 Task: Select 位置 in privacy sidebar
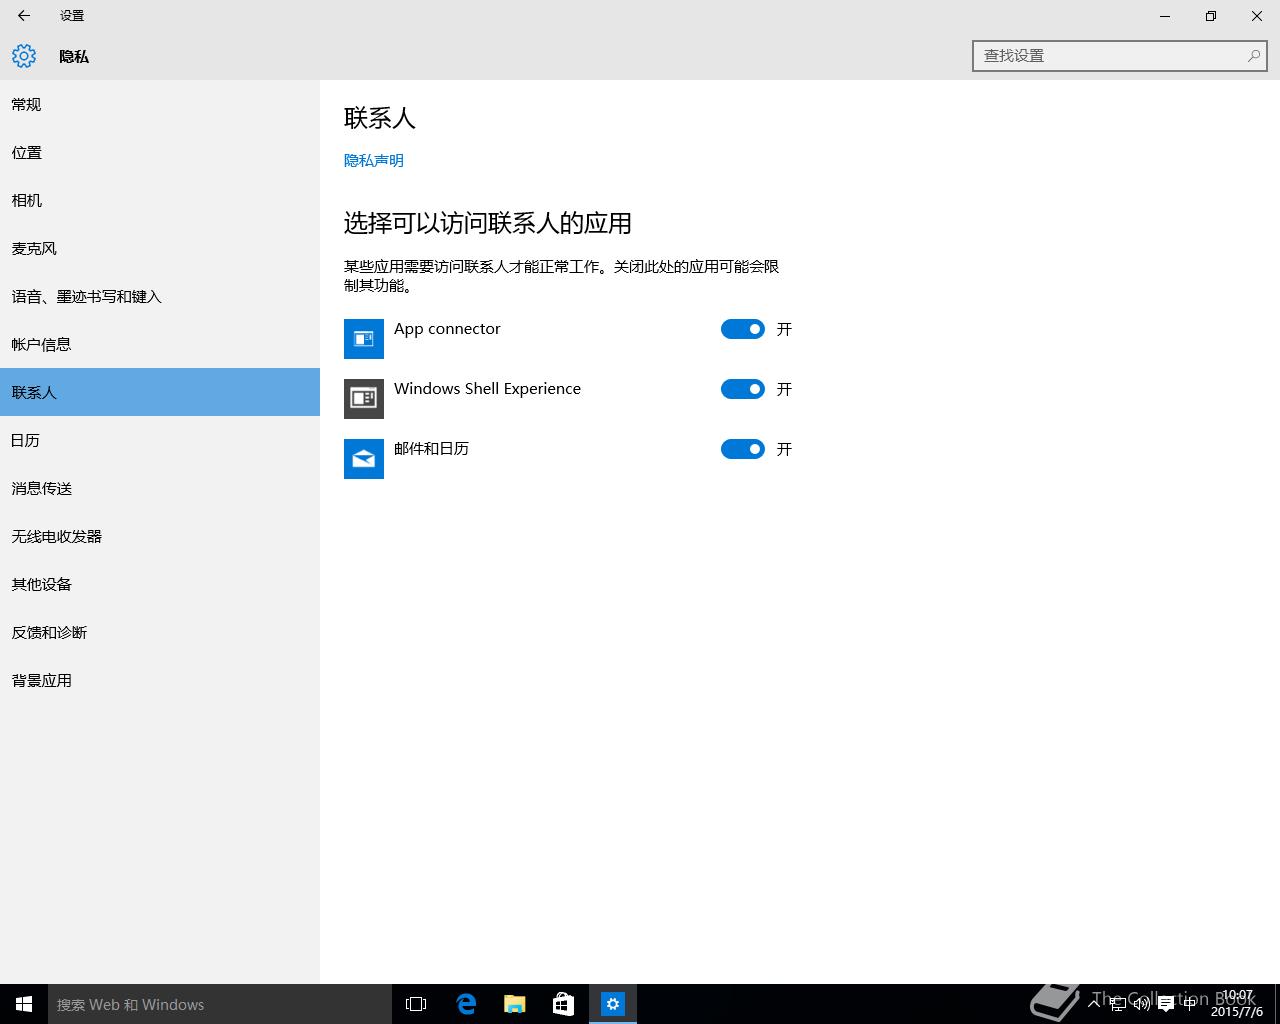(160, 152)
